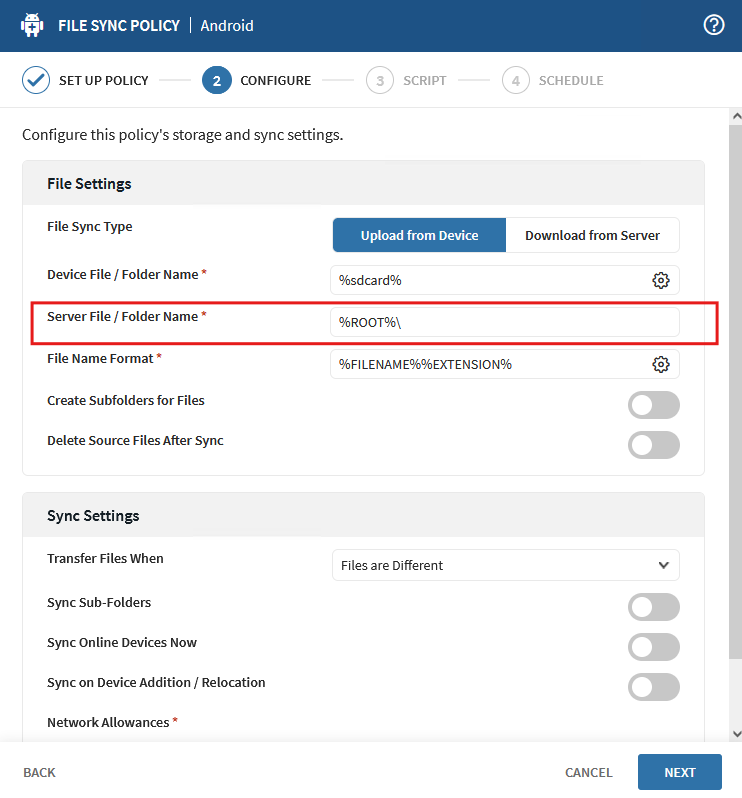
Task: Click the step 4 Schedule circle icon
Action: (x=516, y=80)
